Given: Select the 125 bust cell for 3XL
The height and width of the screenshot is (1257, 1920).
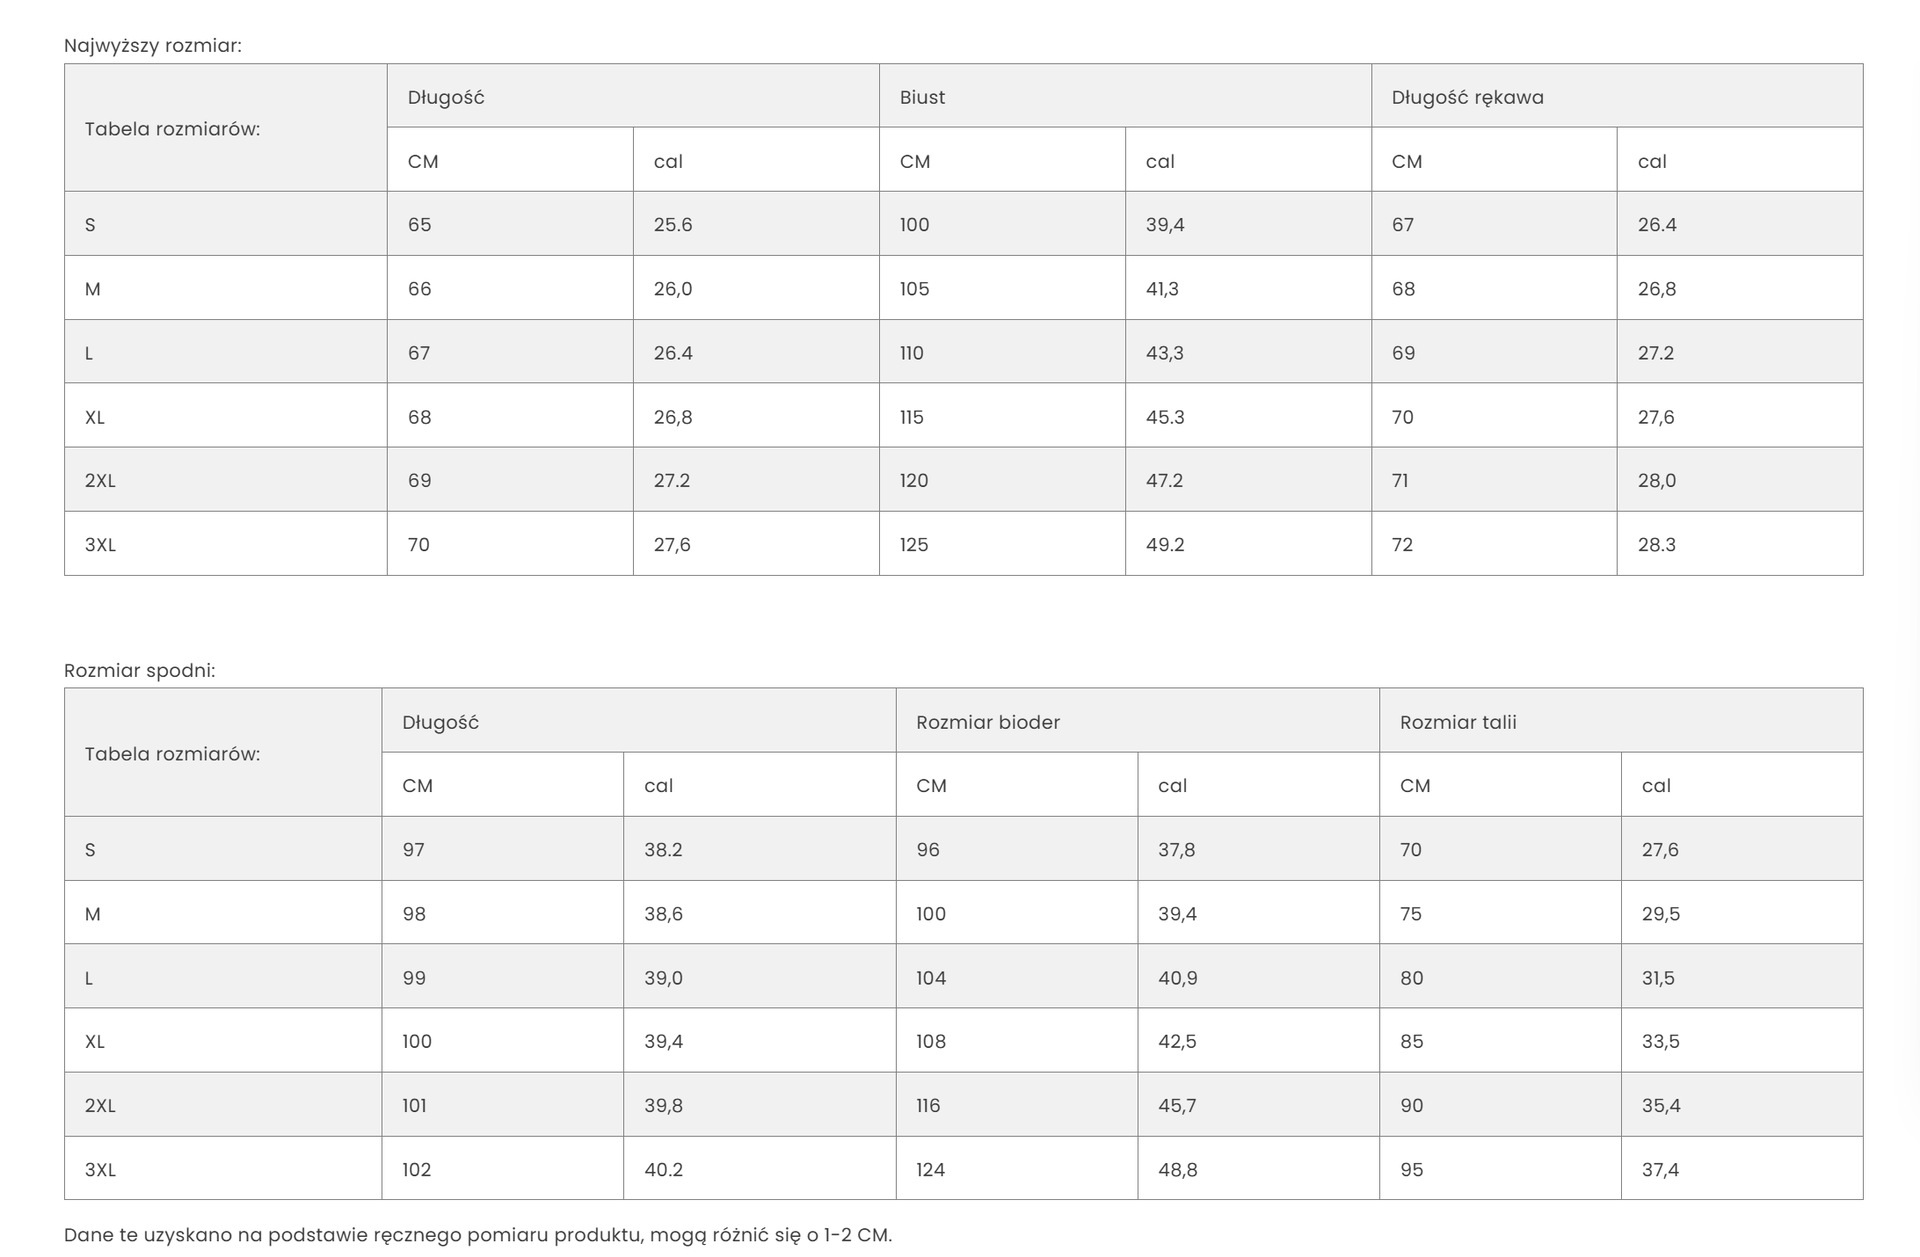Looking at the screenshot, I should (914, 545).
